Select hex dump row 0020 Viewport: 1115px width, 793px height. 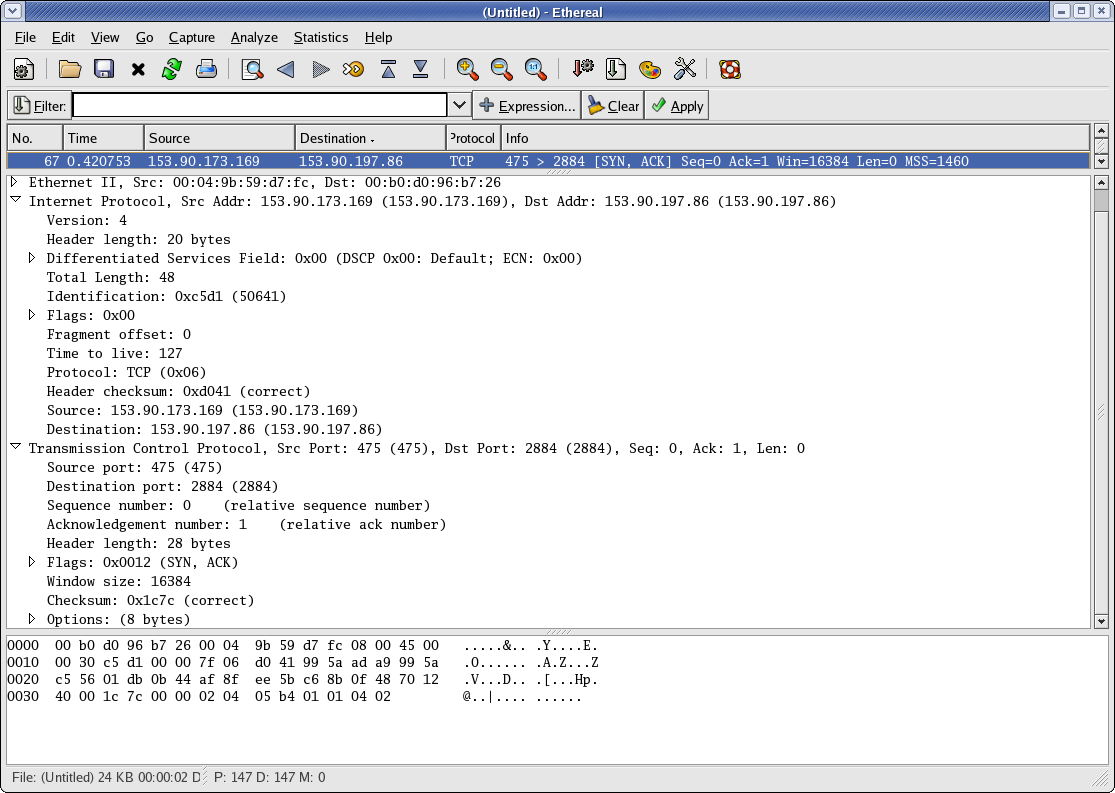pyautogui.click(x=303, y=679)
